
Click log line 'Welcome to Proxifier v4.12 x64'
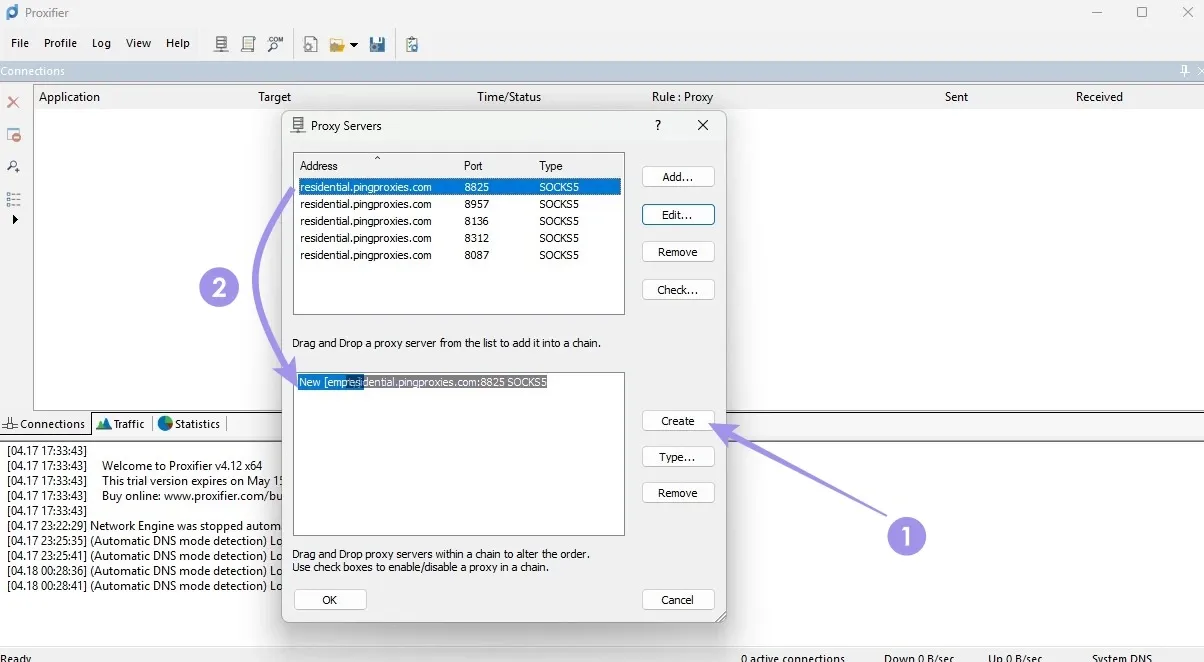coord(182,466)
